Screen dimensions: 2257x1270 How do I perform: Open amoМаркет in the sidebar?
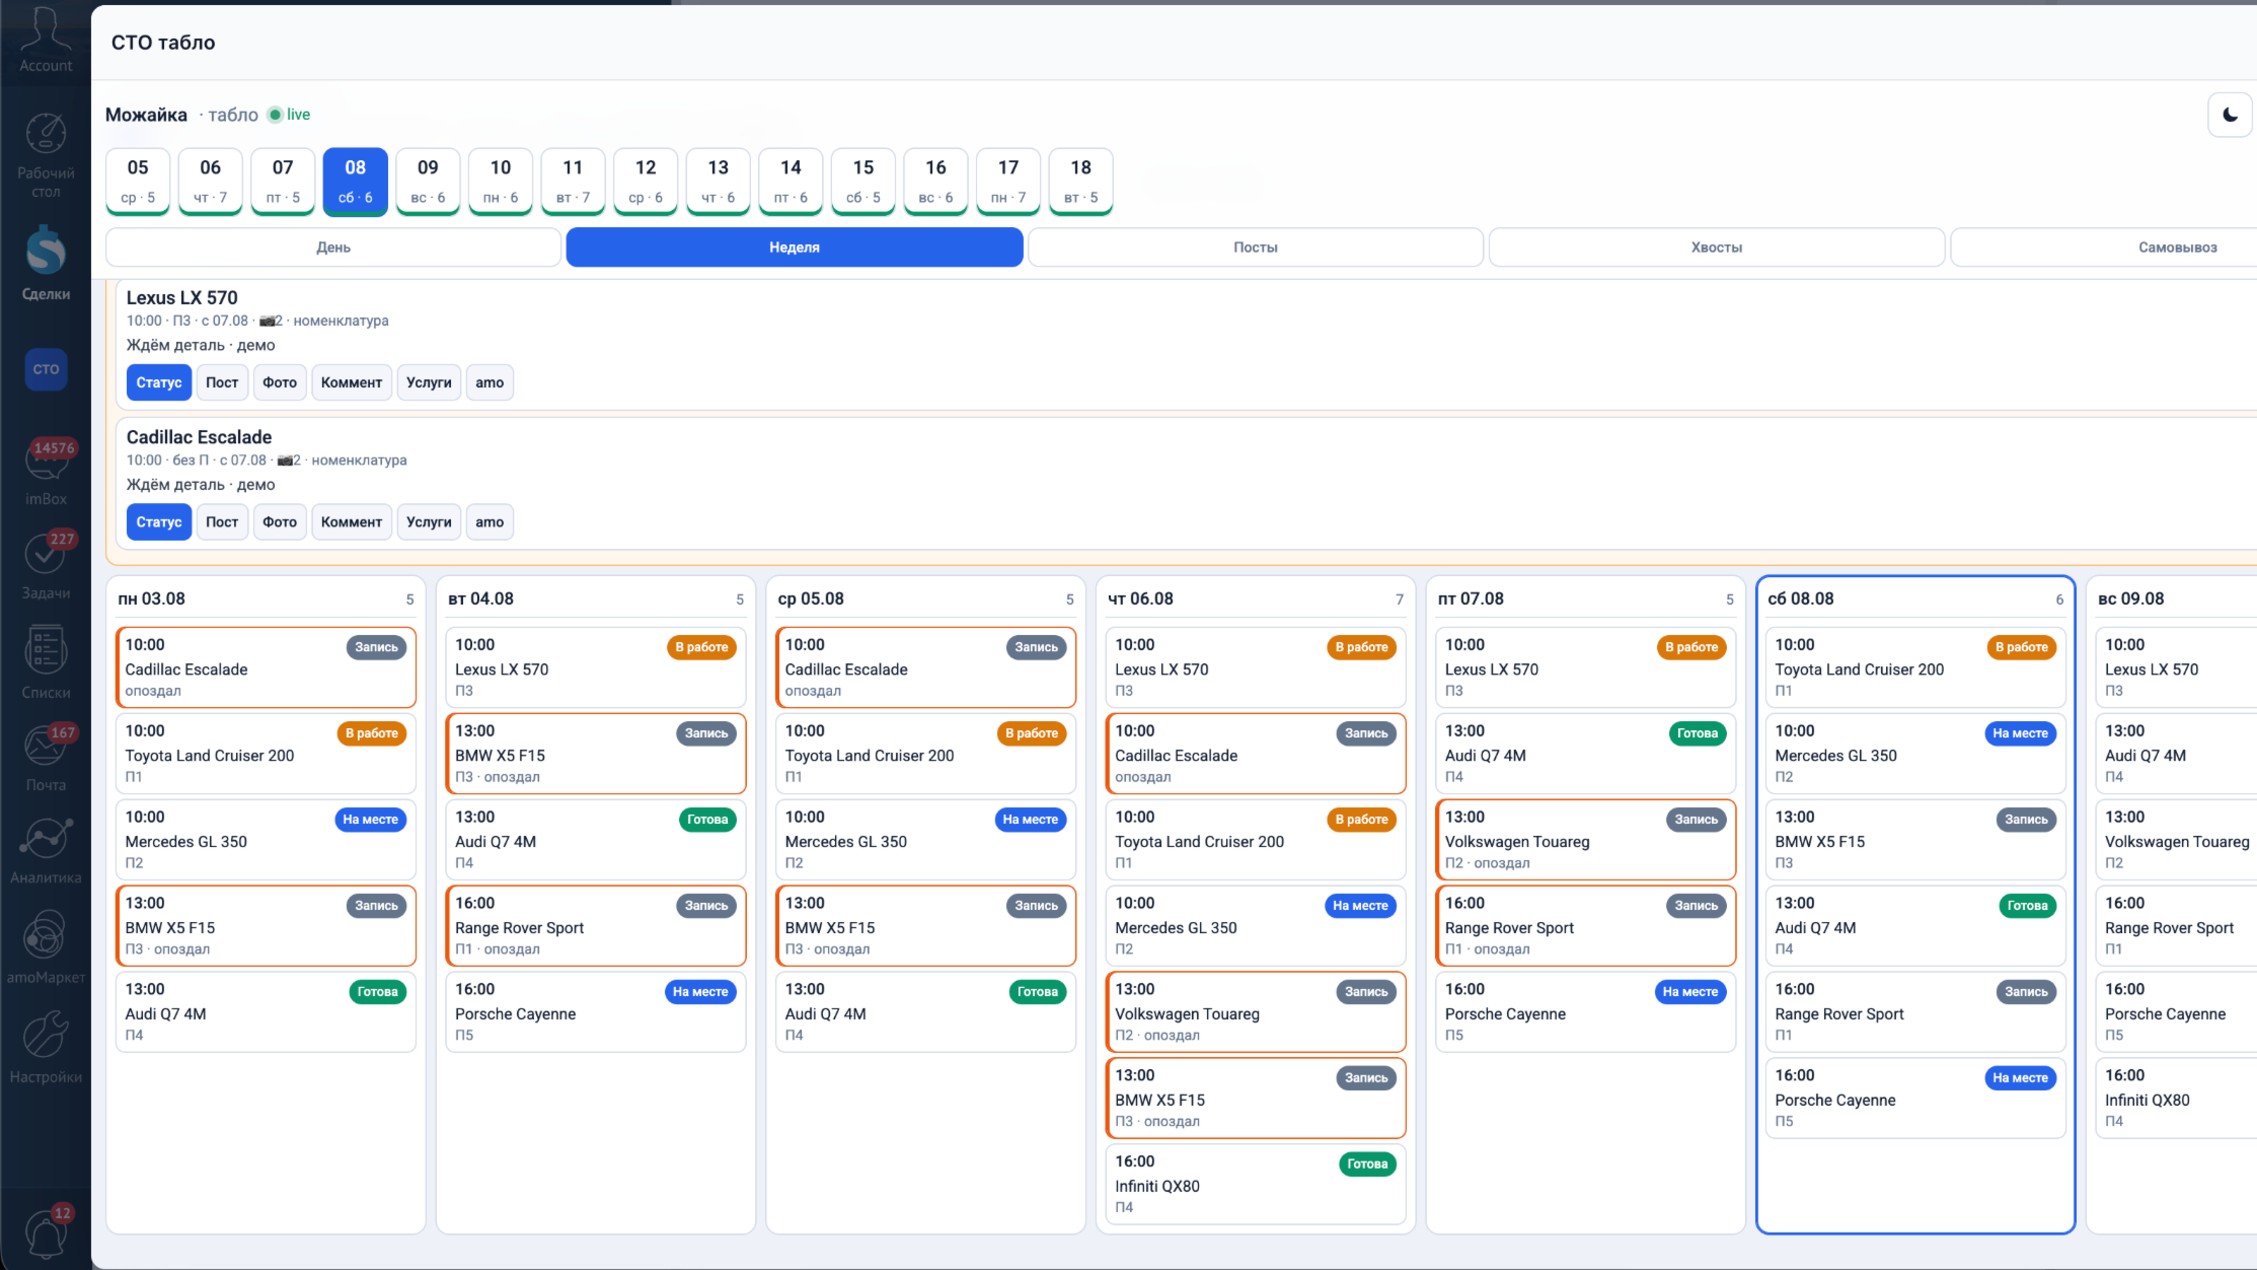pyautogui.click(x=45, y=947)
